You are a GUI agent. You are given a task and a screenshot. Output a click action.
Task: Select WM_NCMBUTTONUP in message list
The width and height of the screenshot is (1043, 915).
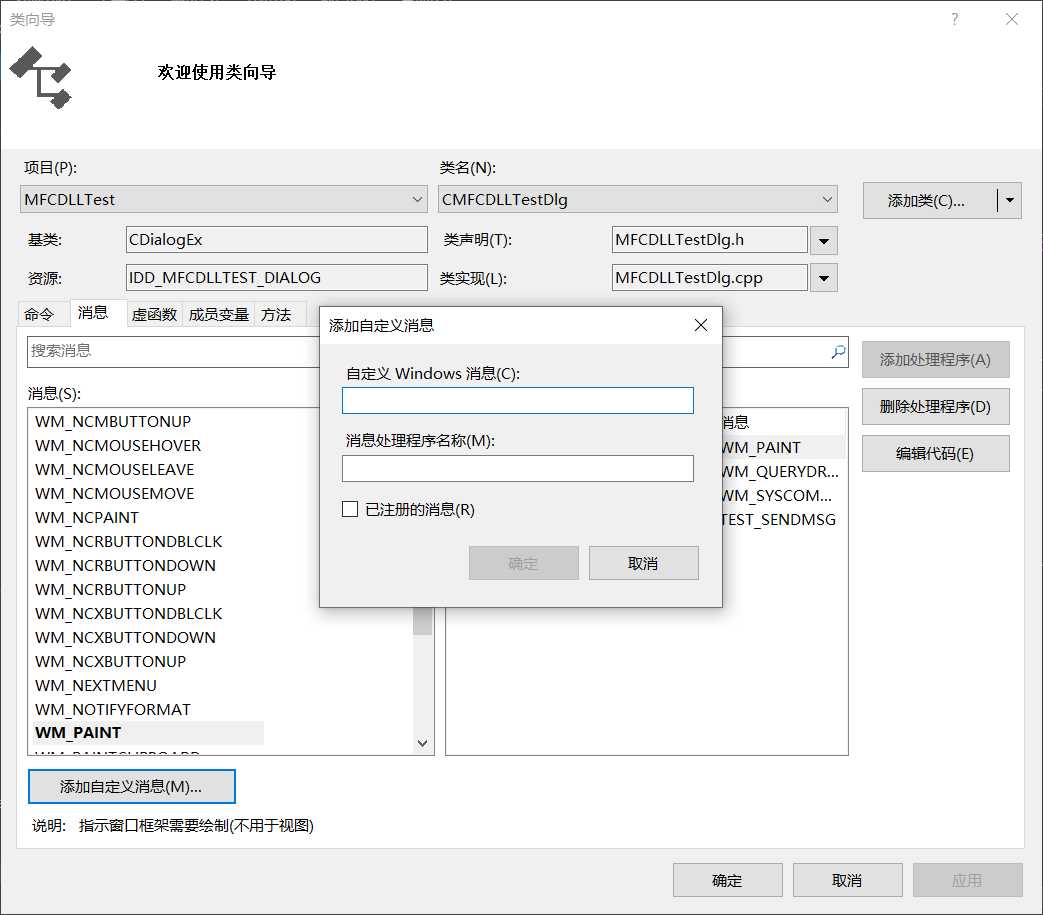(113, 422)
